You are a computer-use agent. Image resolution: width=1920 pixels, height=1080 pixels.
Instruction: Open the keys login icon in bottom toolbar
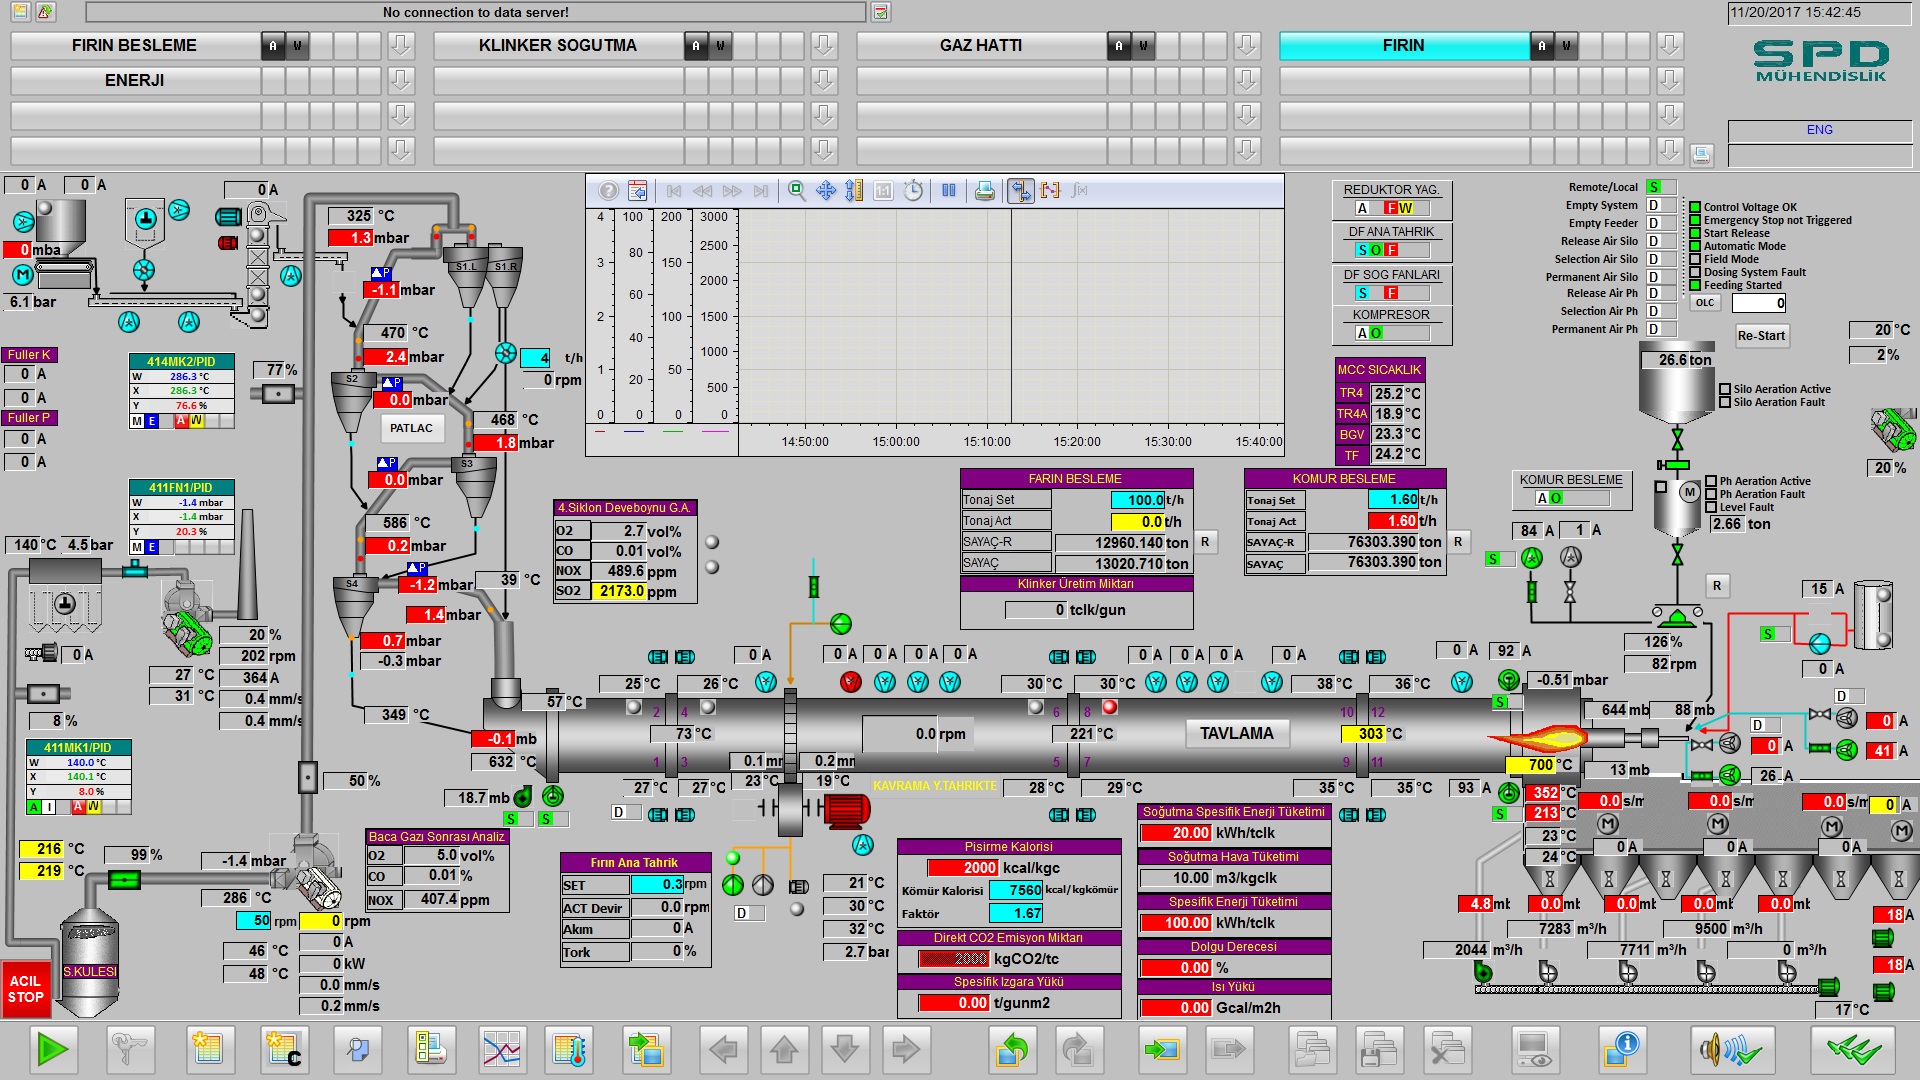[130, 1050]
